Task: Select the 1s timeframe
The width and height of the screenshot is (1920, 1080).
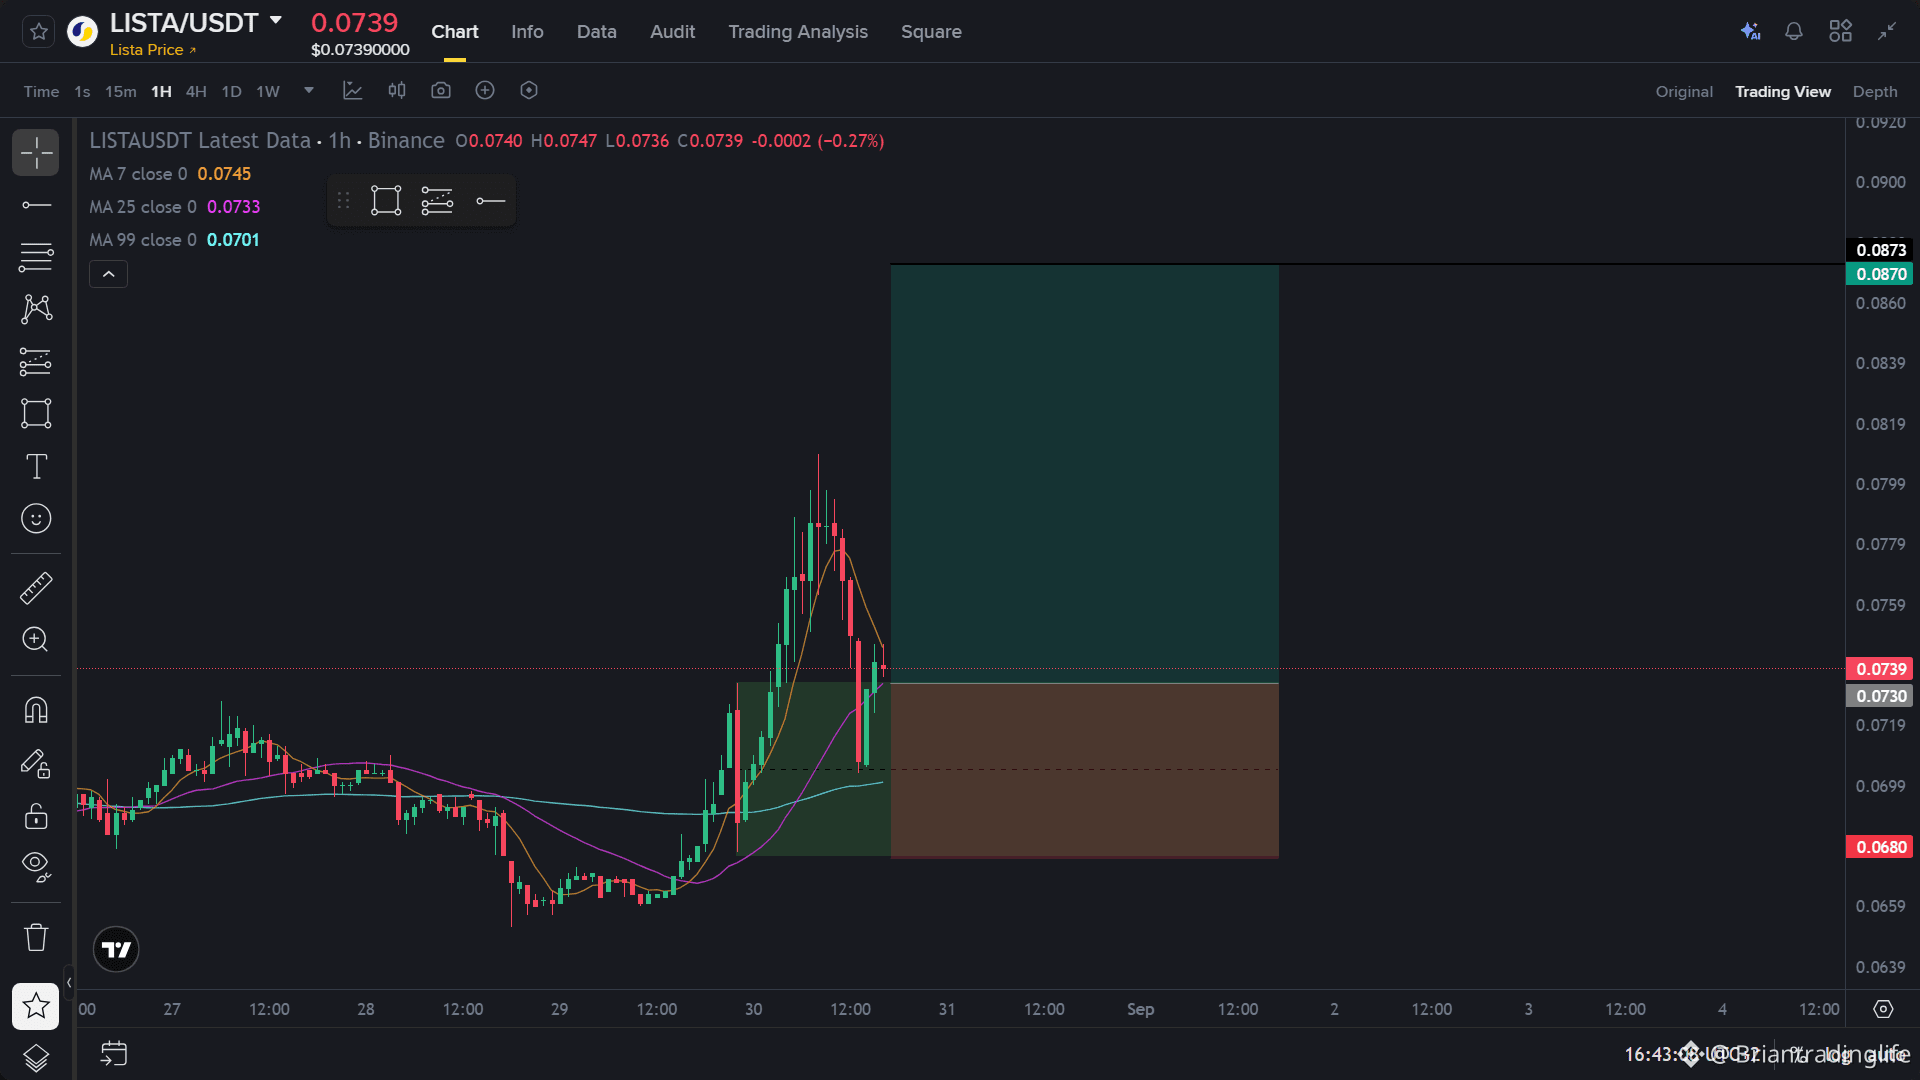Action: pyautogui.click(x=82, y=92)
